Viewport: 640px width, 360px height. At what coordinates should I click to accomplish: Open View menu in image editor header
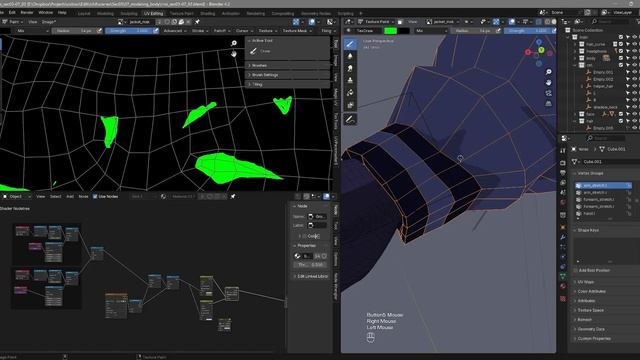tap(33, 22)
